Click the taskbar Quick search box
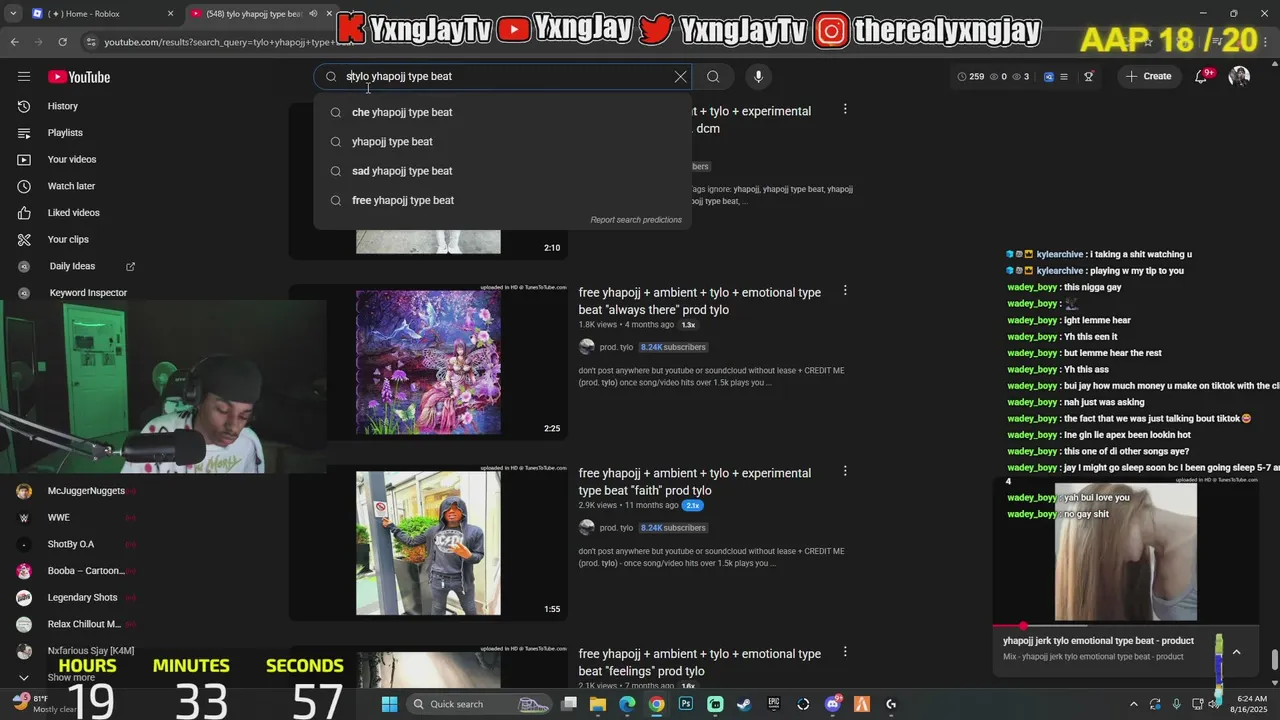The image size is (1280, 720). (x=479, y=704)
